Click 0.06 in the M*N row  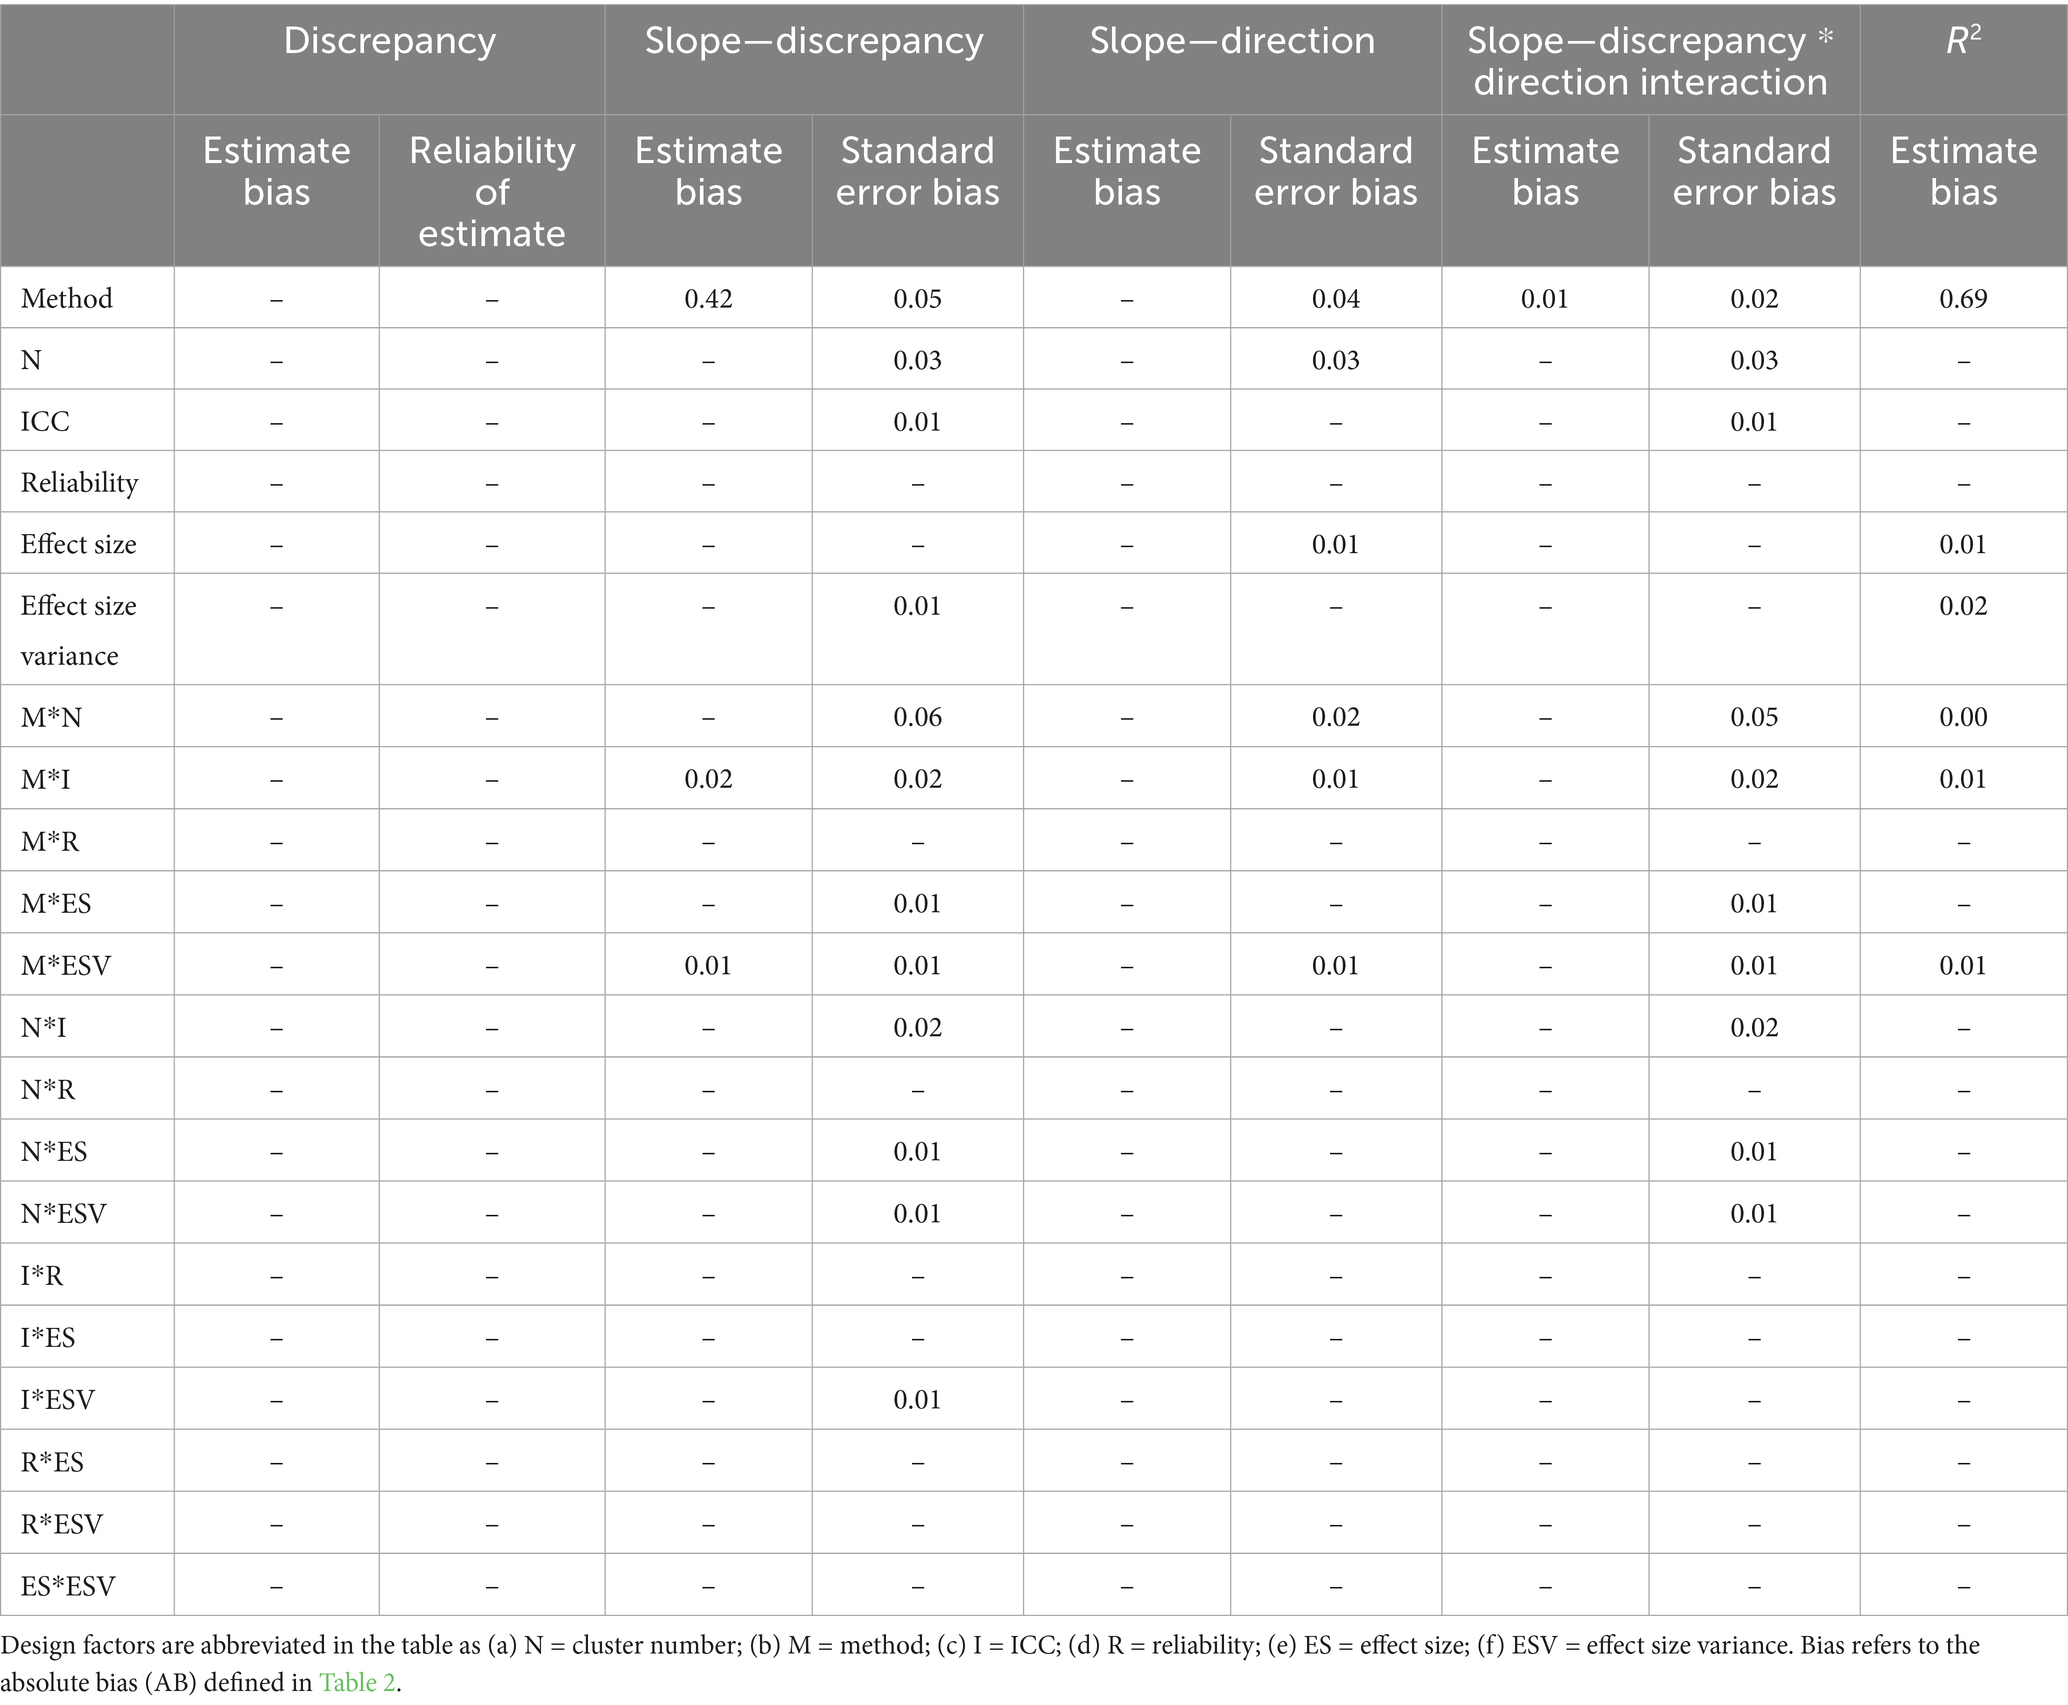(x=917, y=717)
